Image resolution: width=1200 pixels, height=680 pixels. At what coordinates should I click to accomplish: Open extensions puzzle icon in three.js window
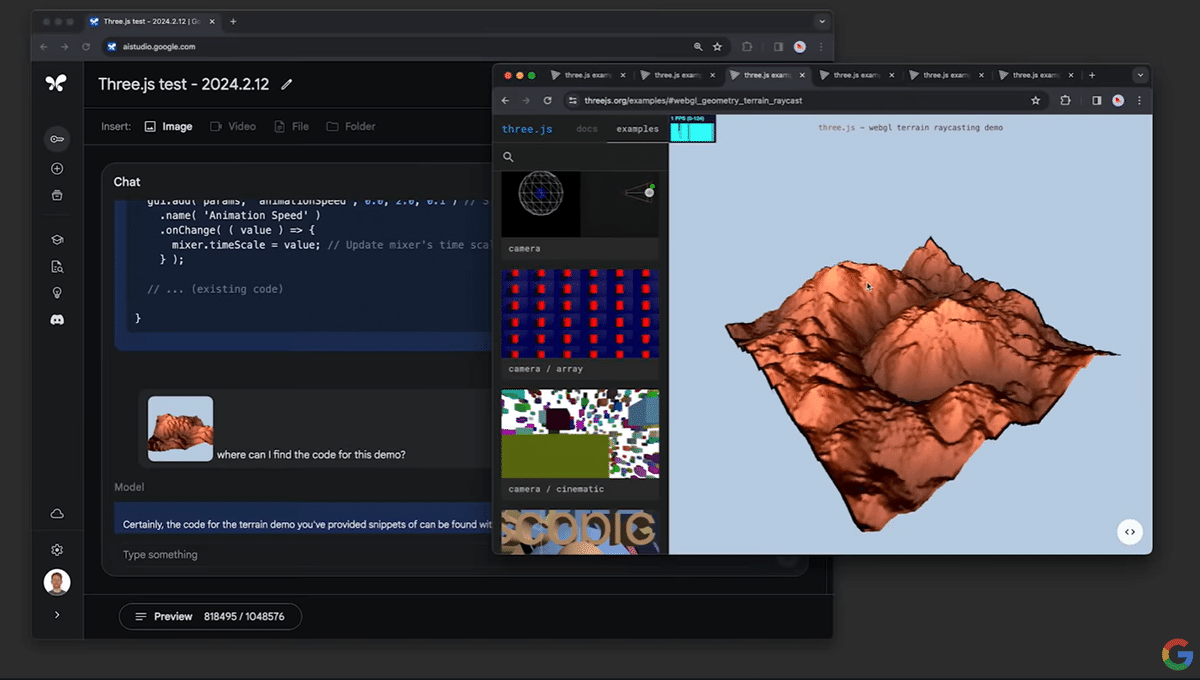[x=1065, y=100]
